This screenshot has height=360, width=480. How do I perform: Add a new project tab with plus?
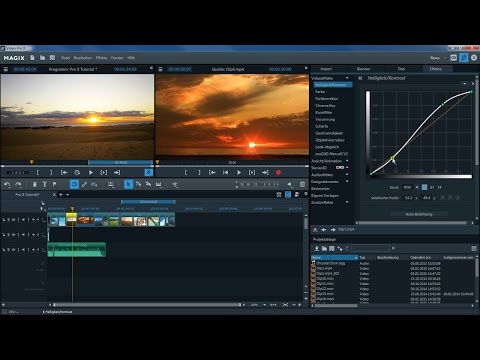pos(61,195)
